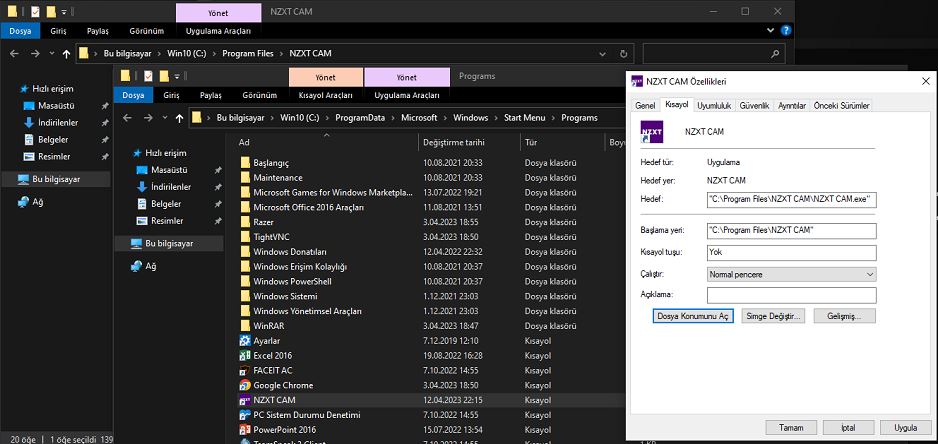Viewport: 938px width, 444px height.
Task: Switch to the Güvenlik tab
Action: (754, 106)
